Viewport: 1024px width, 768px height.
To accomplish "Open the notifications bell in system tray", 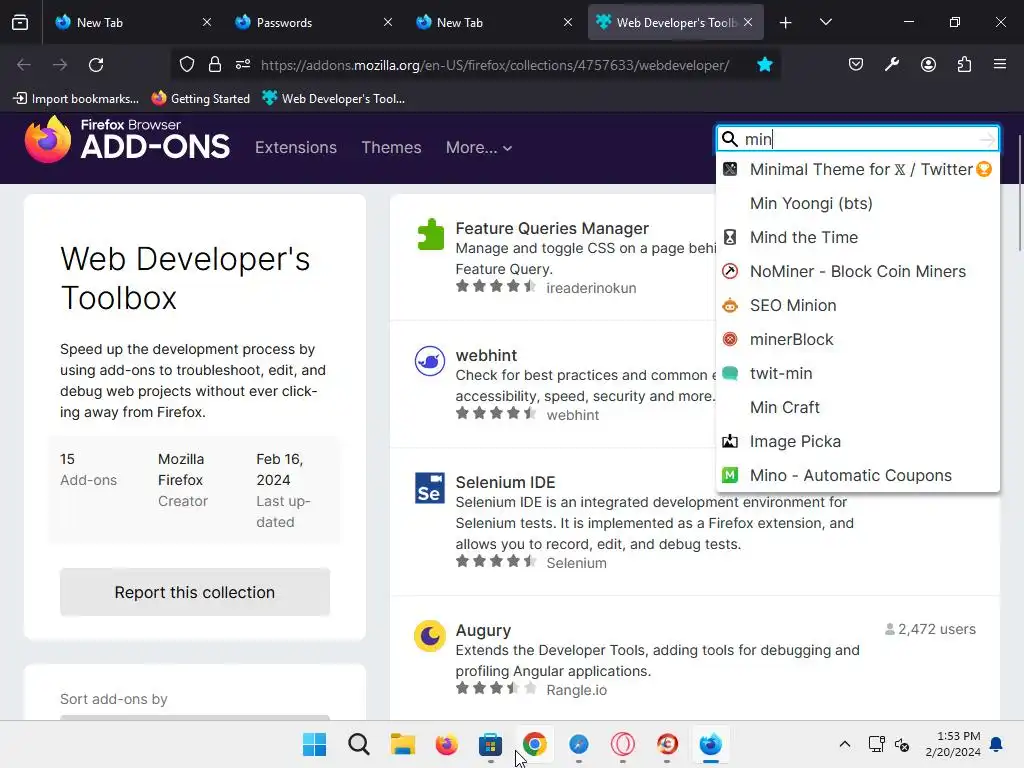I will [997, 744].
